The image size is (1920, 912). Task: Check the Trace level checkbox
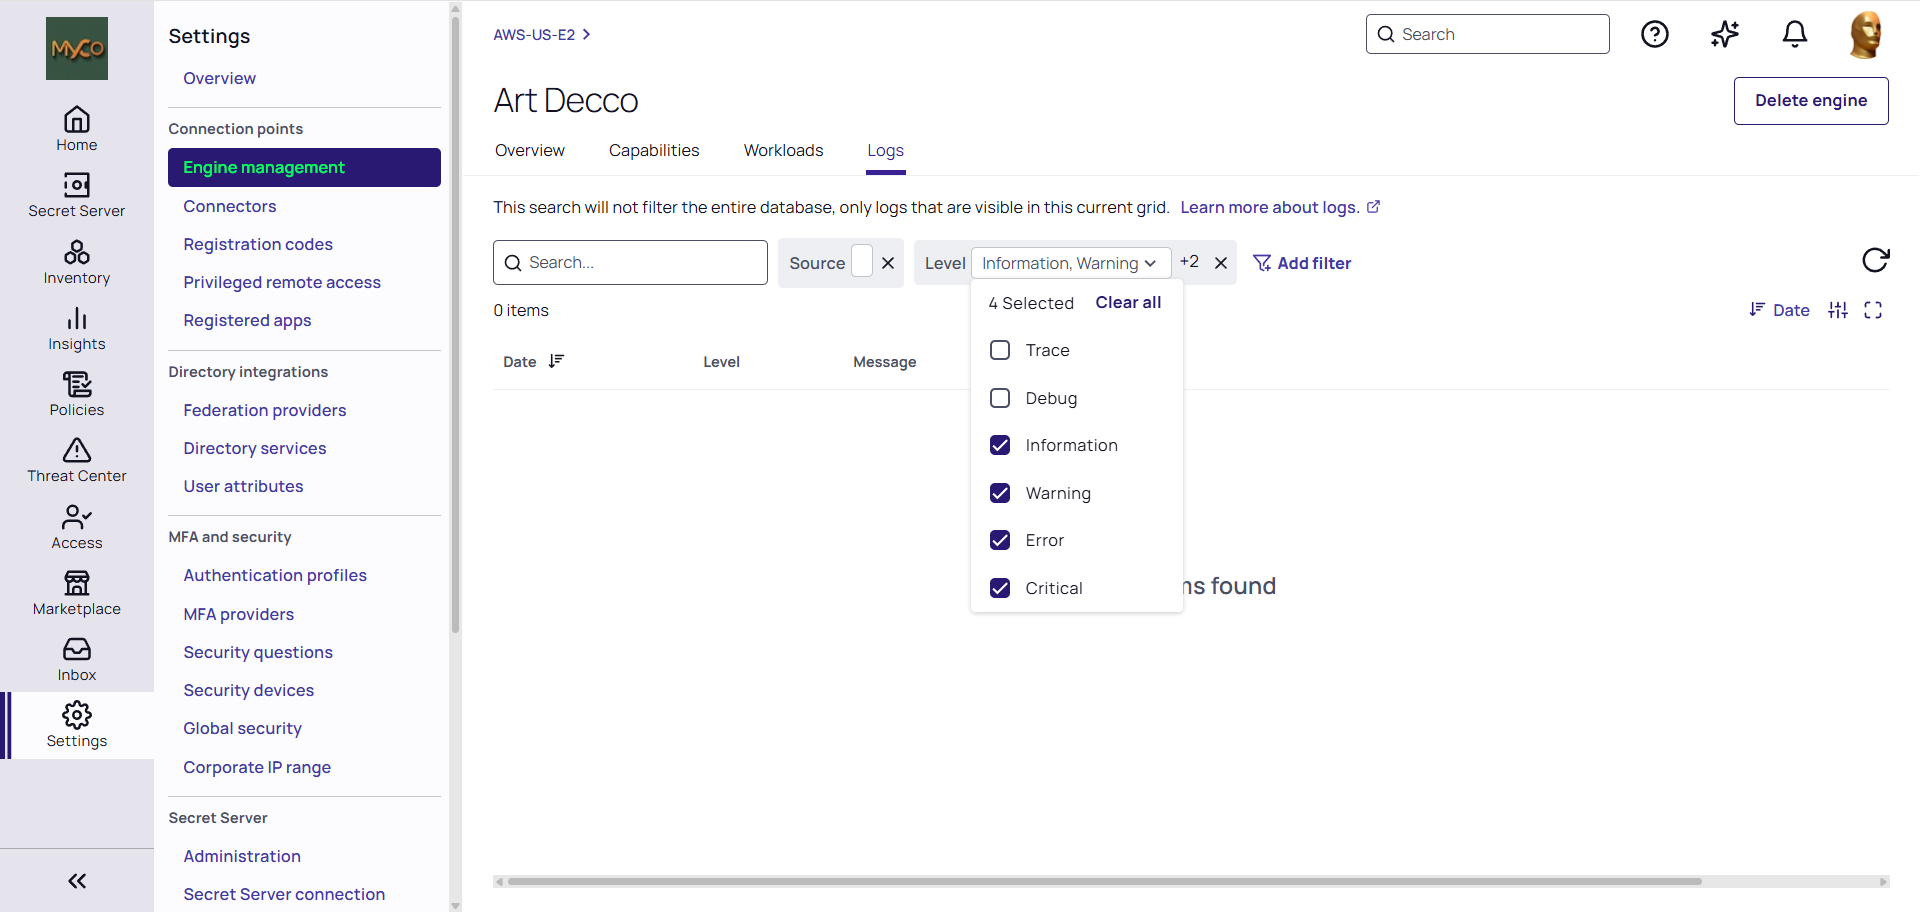coord(1000,350)
